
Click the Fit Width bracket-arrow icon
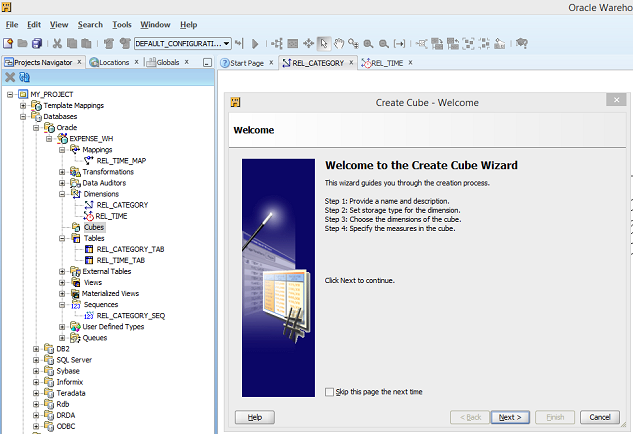click(x=399, y=43)
